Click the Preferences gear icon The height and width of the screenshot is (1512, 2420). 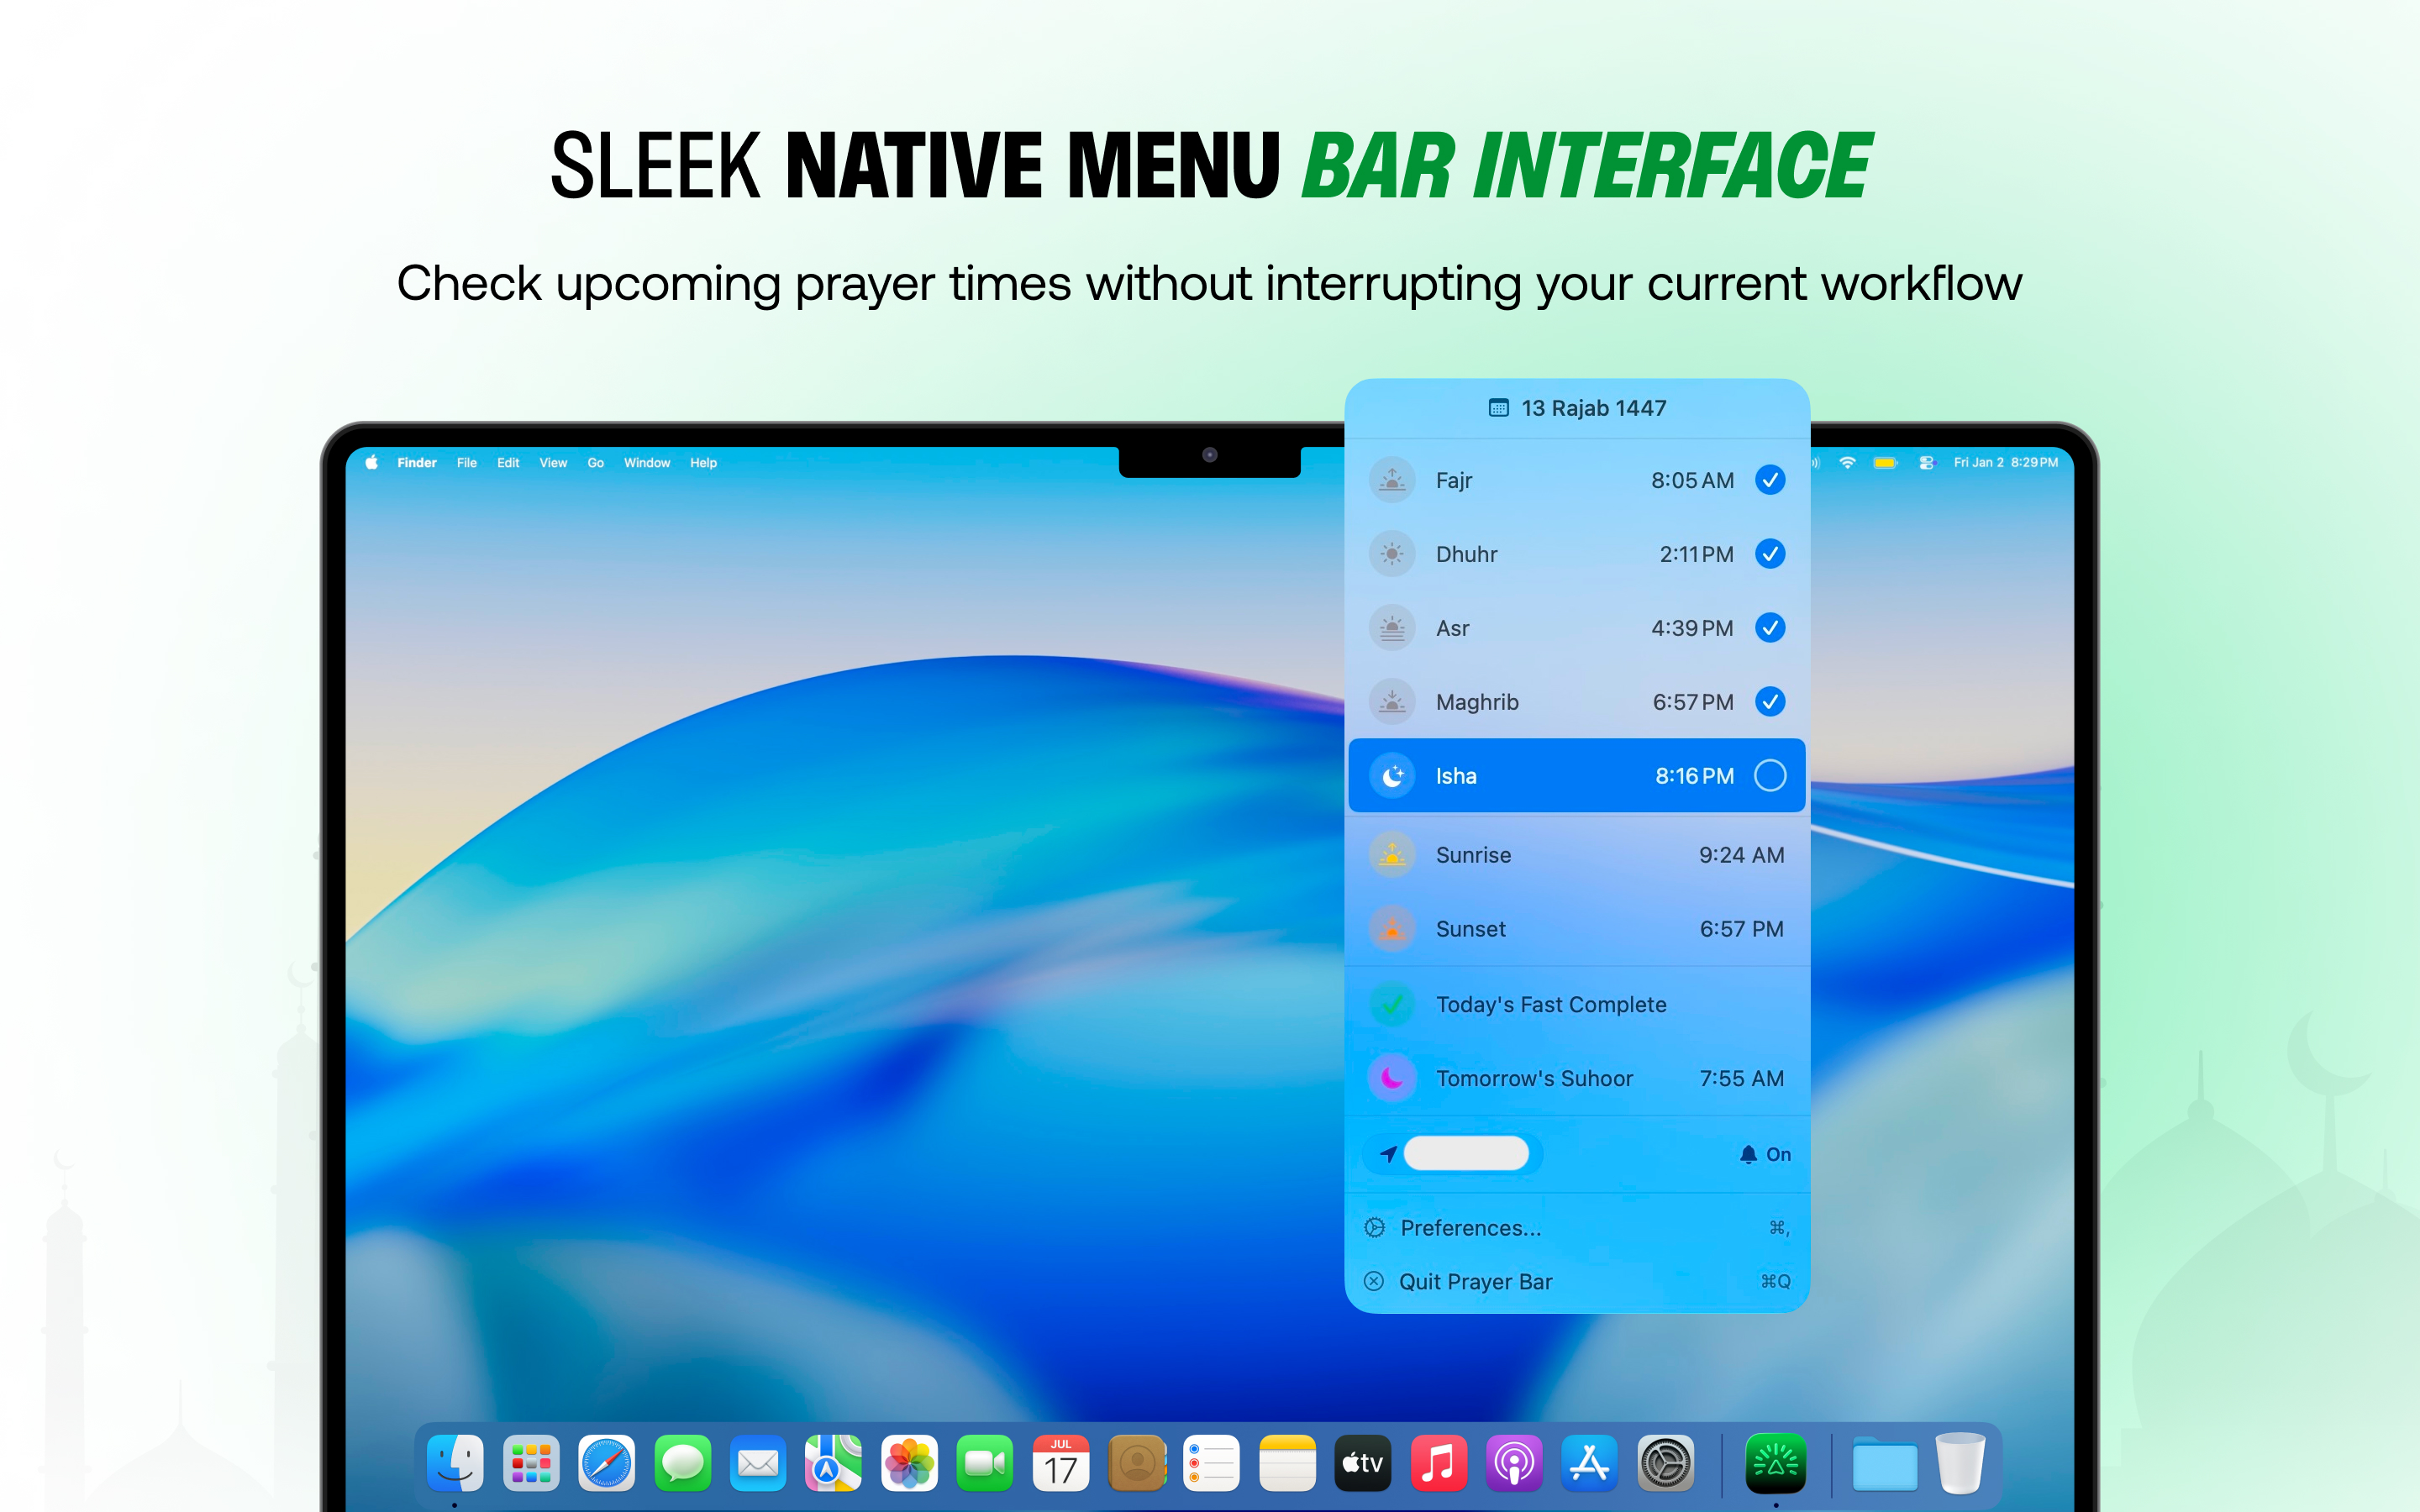1375,1228
